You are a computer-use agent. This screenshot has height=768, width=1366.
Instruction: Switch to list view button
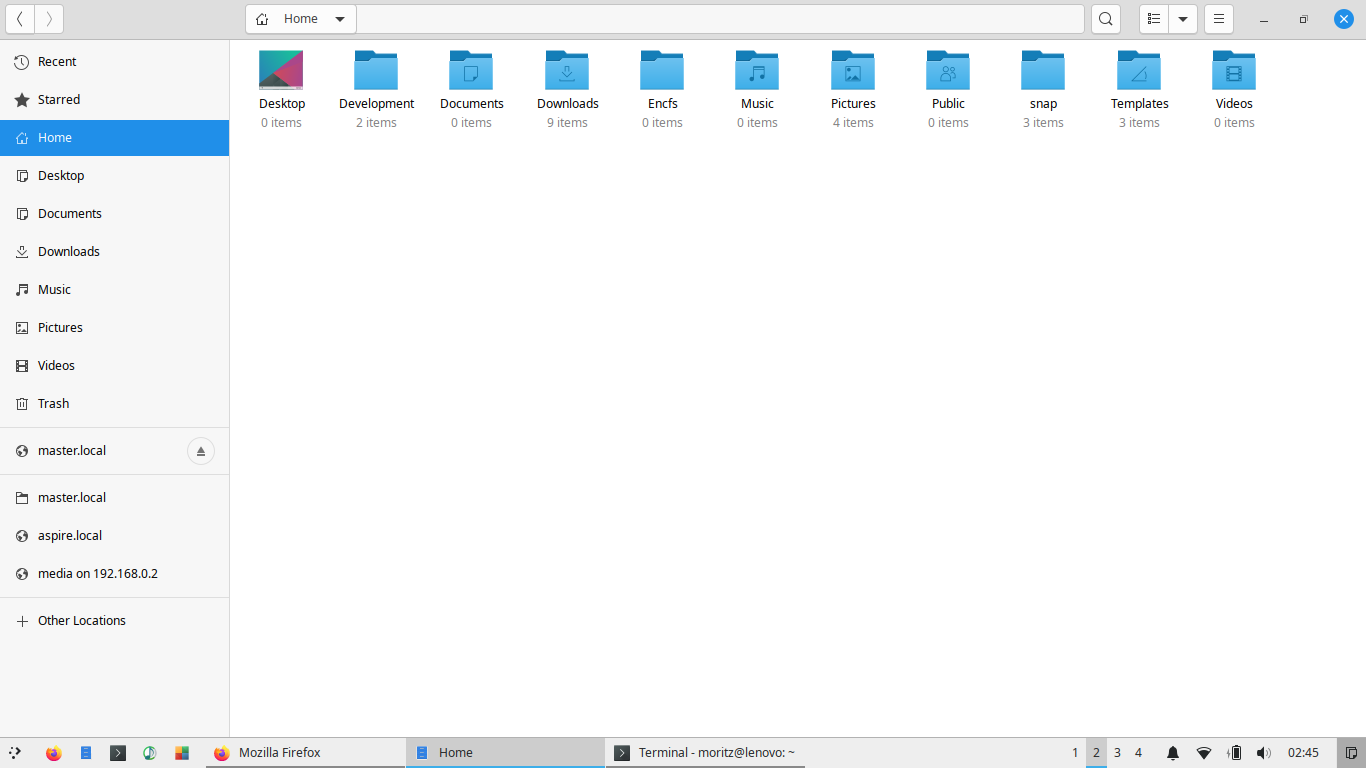pos(1154,19)
